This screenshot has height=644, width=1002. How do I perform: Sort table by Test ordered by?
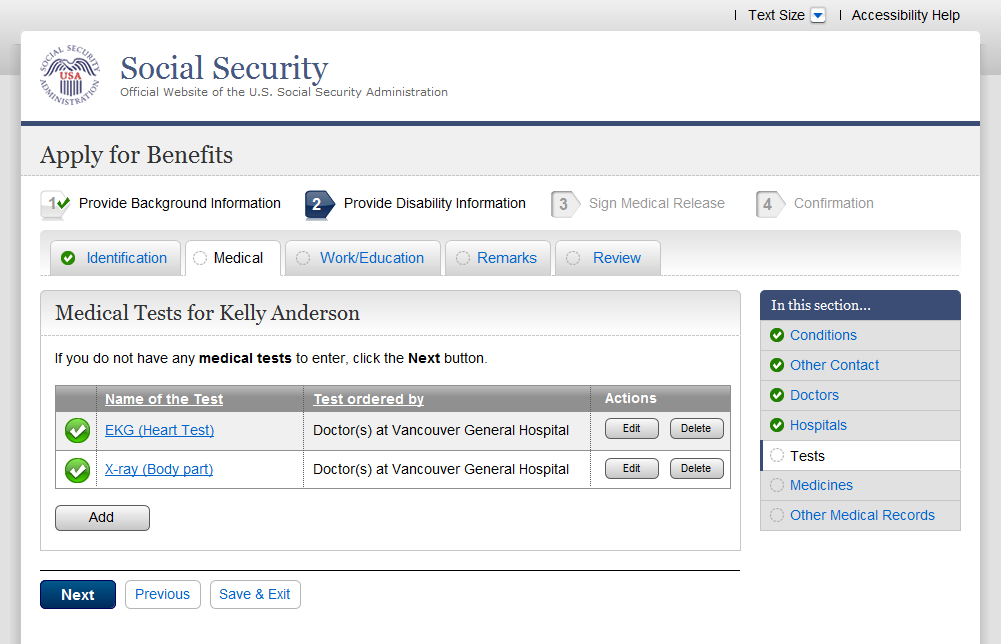pos(368,399)
